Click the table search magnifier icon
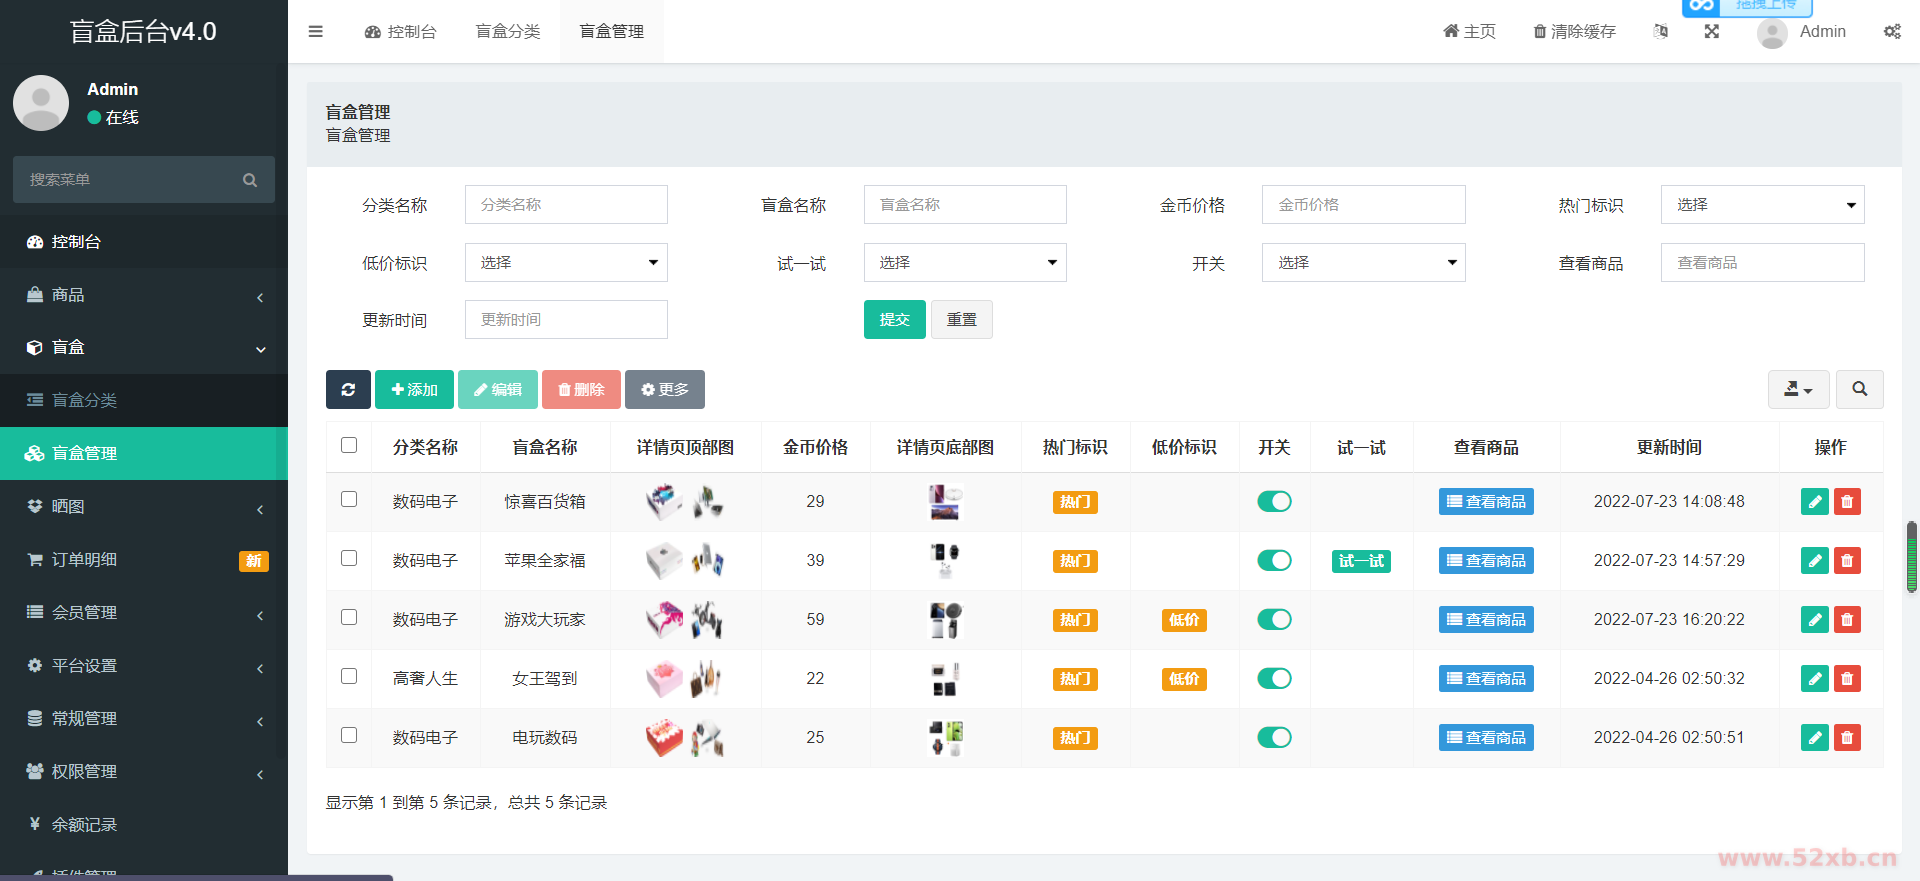This screenshot has height=881, width=1920. click(x=1859, y=390)
